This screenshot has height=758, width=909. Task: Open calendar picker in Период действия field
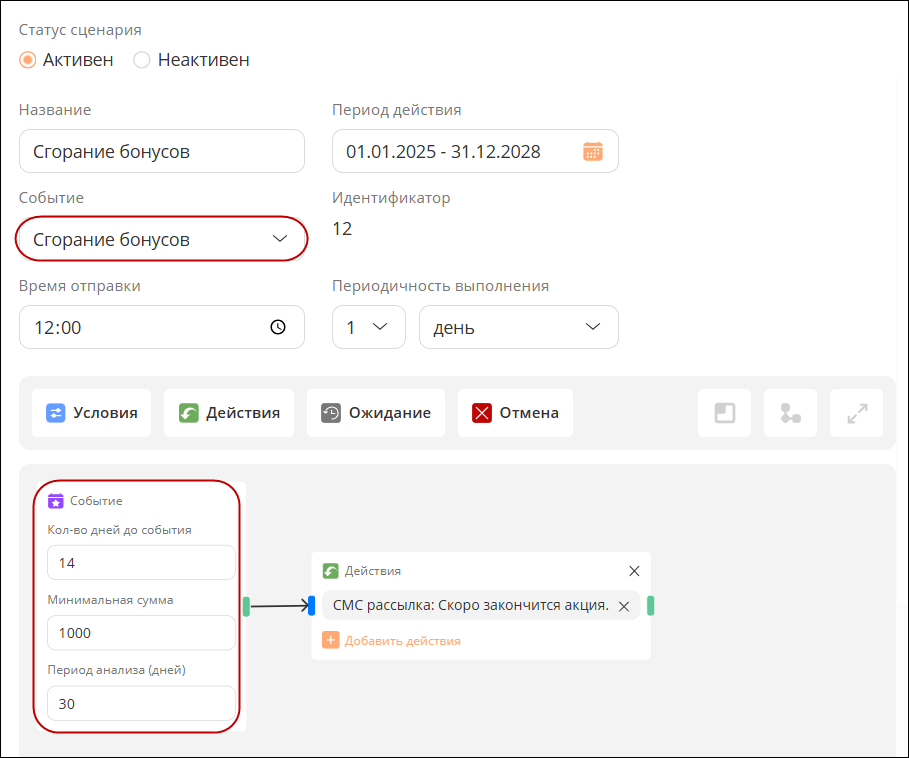click(x=592, y=151)
